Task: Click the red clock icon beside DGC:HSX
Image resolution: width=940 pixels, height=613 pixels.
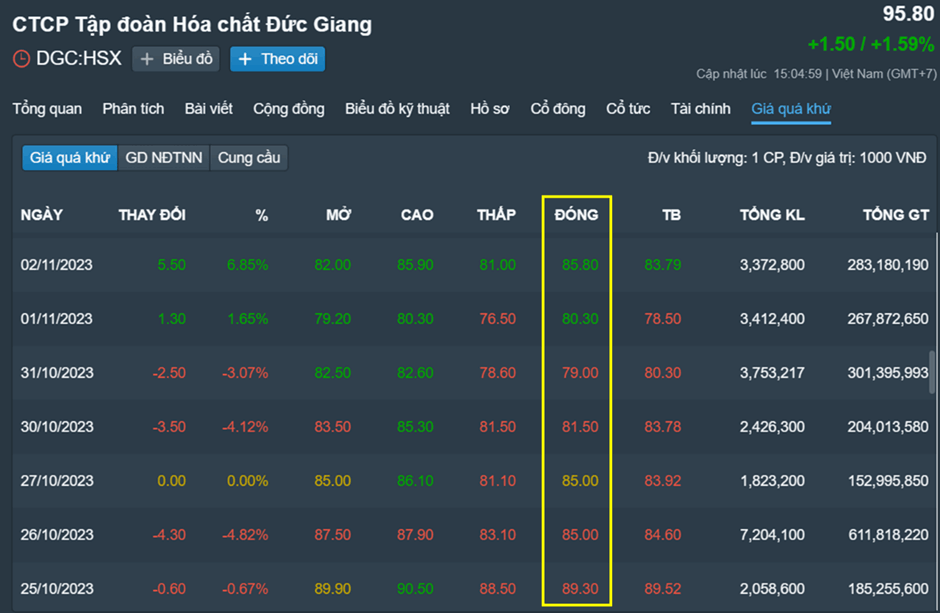Action: pos(22,59)
